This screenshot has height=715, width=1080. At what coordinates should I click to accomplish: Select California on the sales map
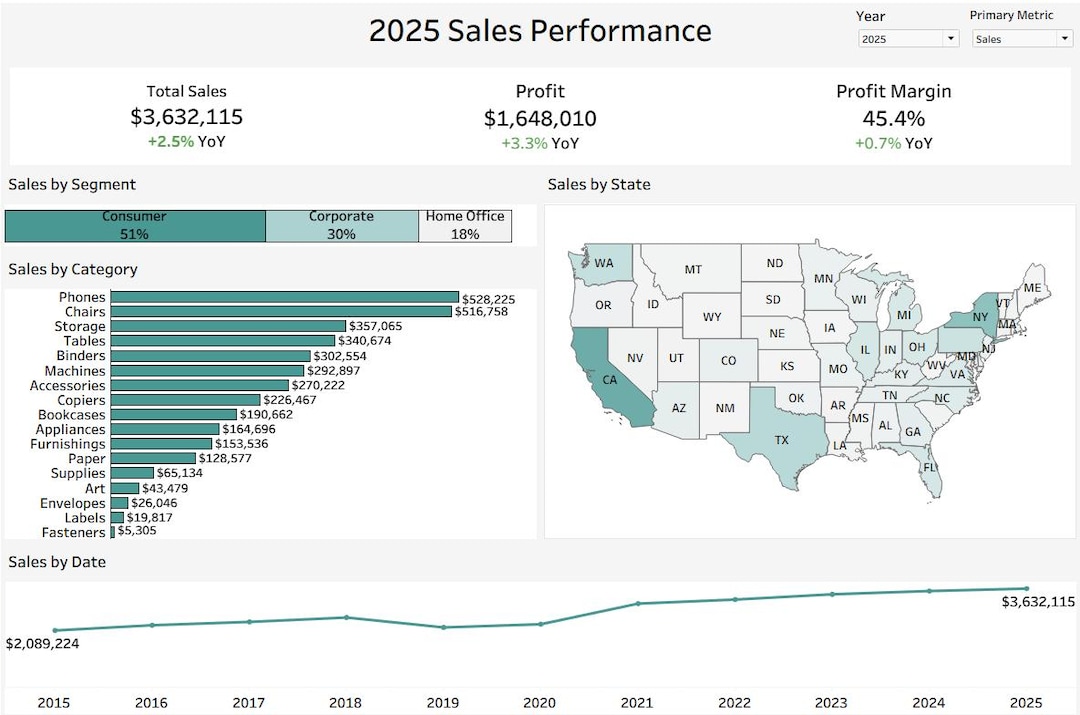click(611, 378)
